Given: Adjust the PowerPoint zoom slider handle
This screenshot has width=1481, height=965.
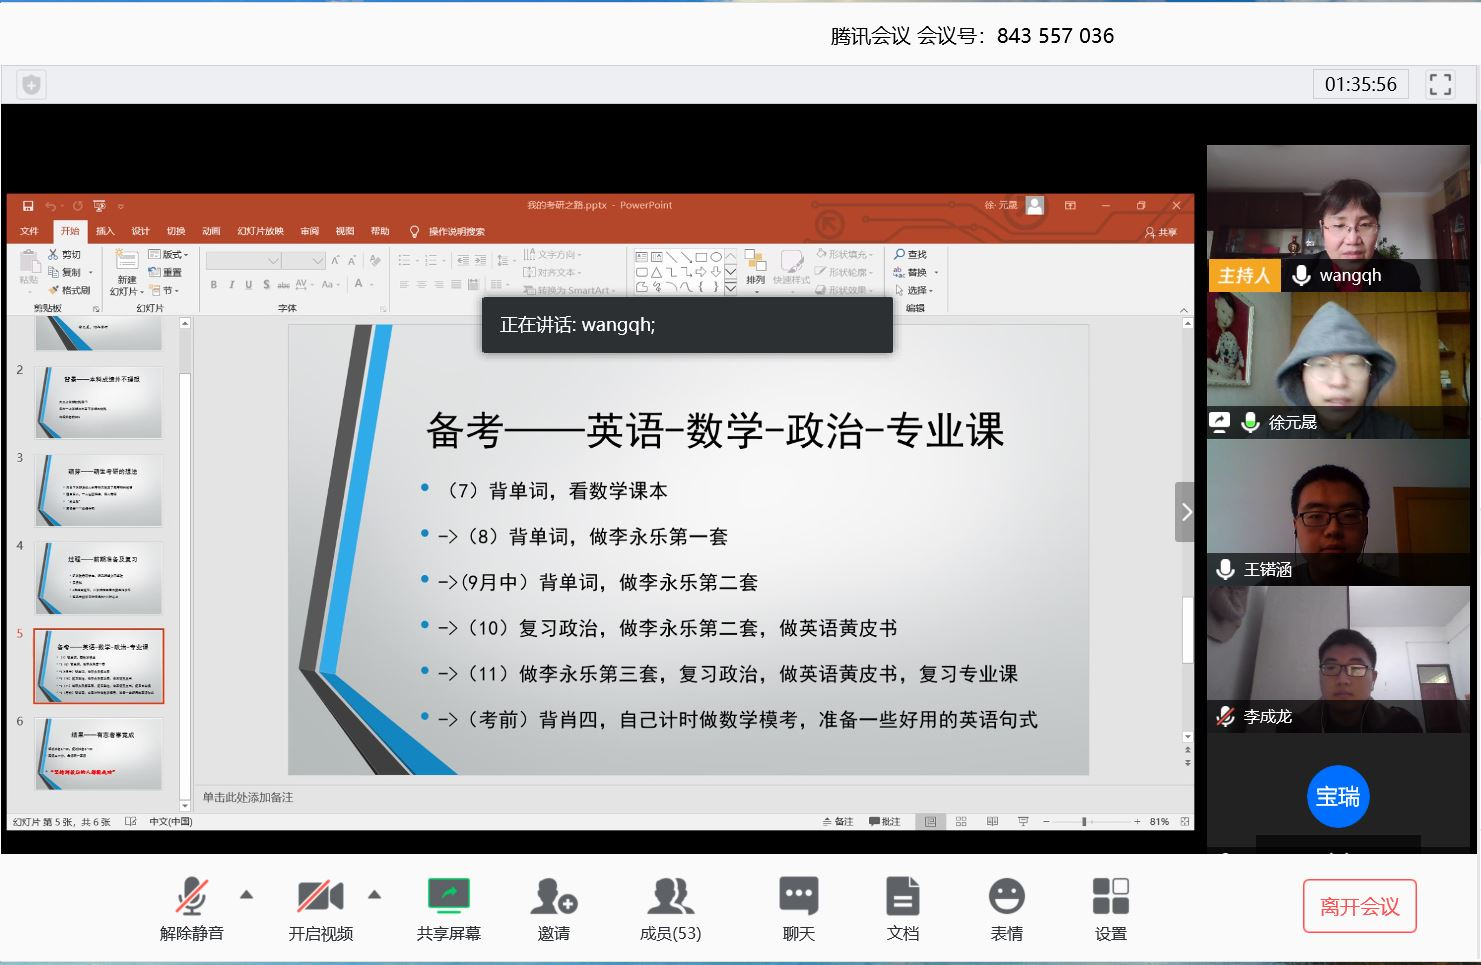Looking at the screenshot, I should tap(1084, 822).
